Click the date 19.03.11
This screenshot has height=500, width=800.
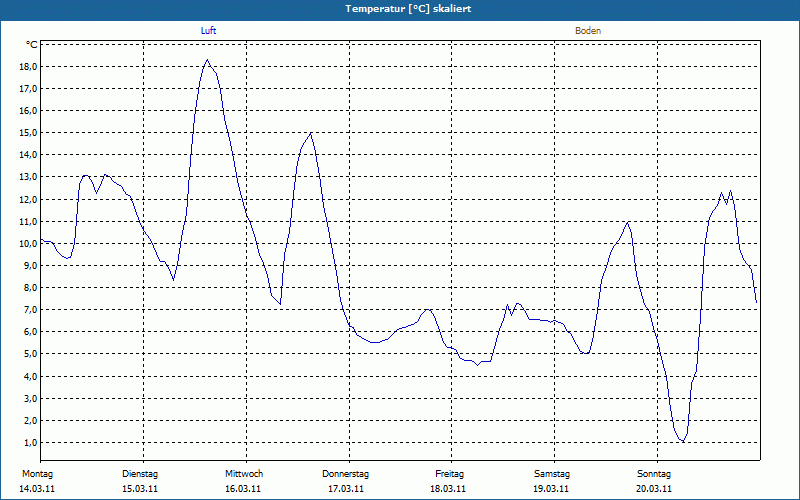[551, 489]
